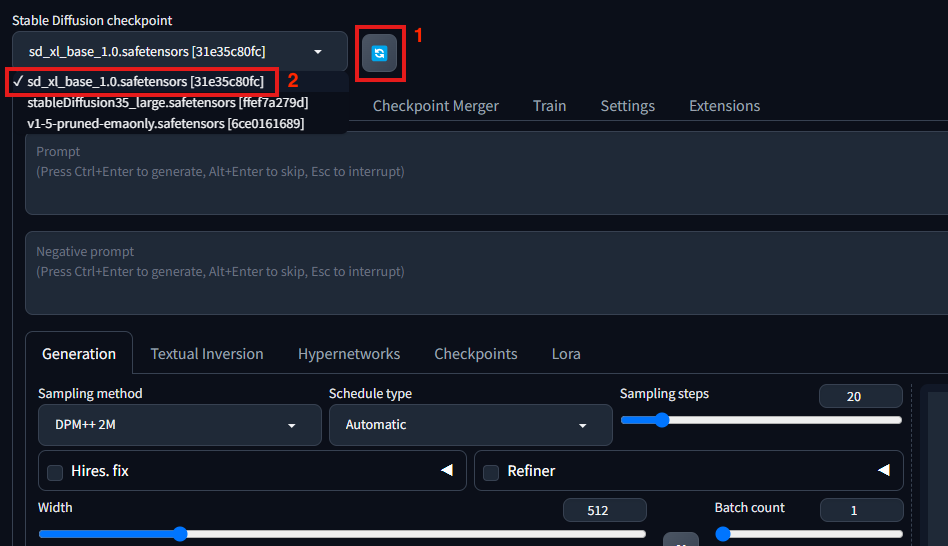Go to the Settings tab
948x546 pixels.
[628, 106]
